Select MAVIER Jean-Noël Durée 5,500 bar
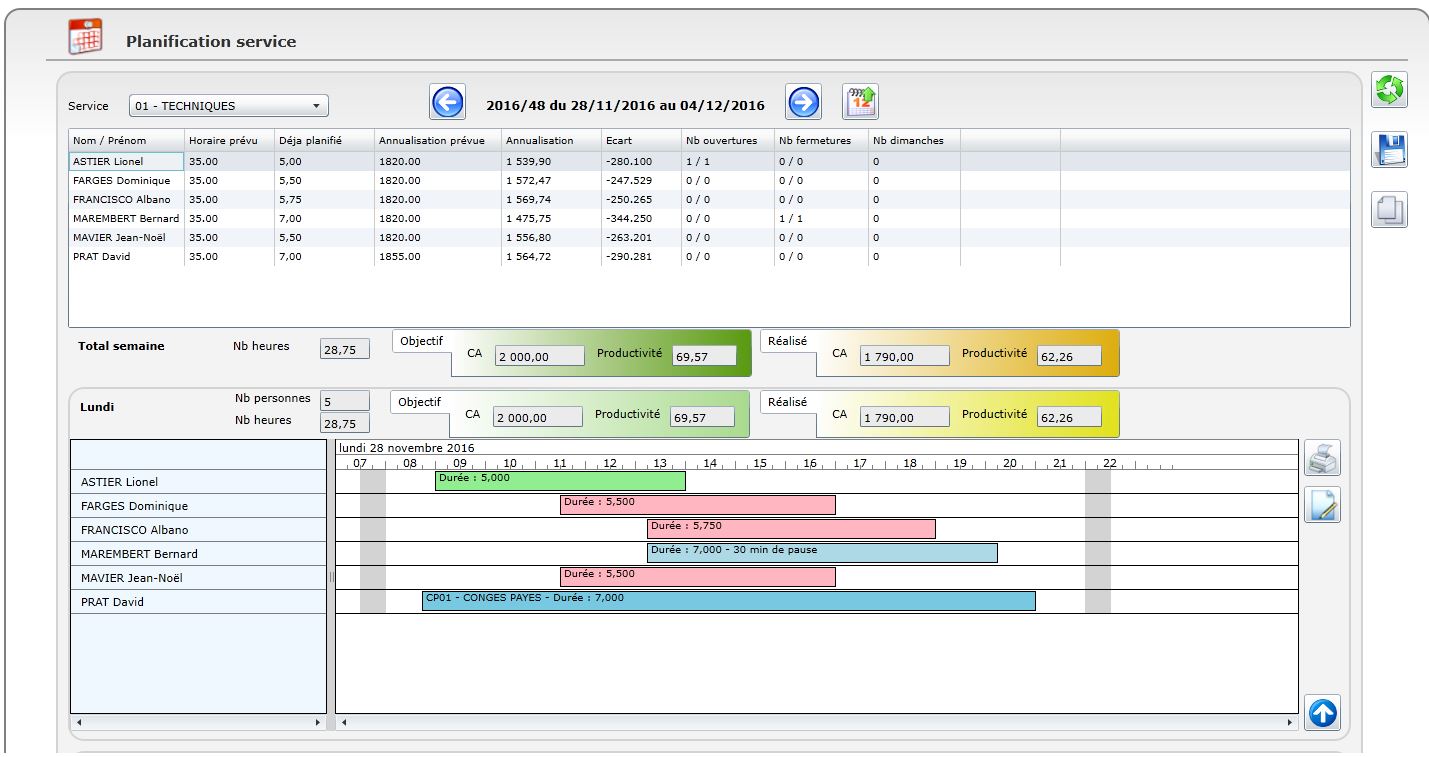1429x757 pixels. click(x=698, y=577)
